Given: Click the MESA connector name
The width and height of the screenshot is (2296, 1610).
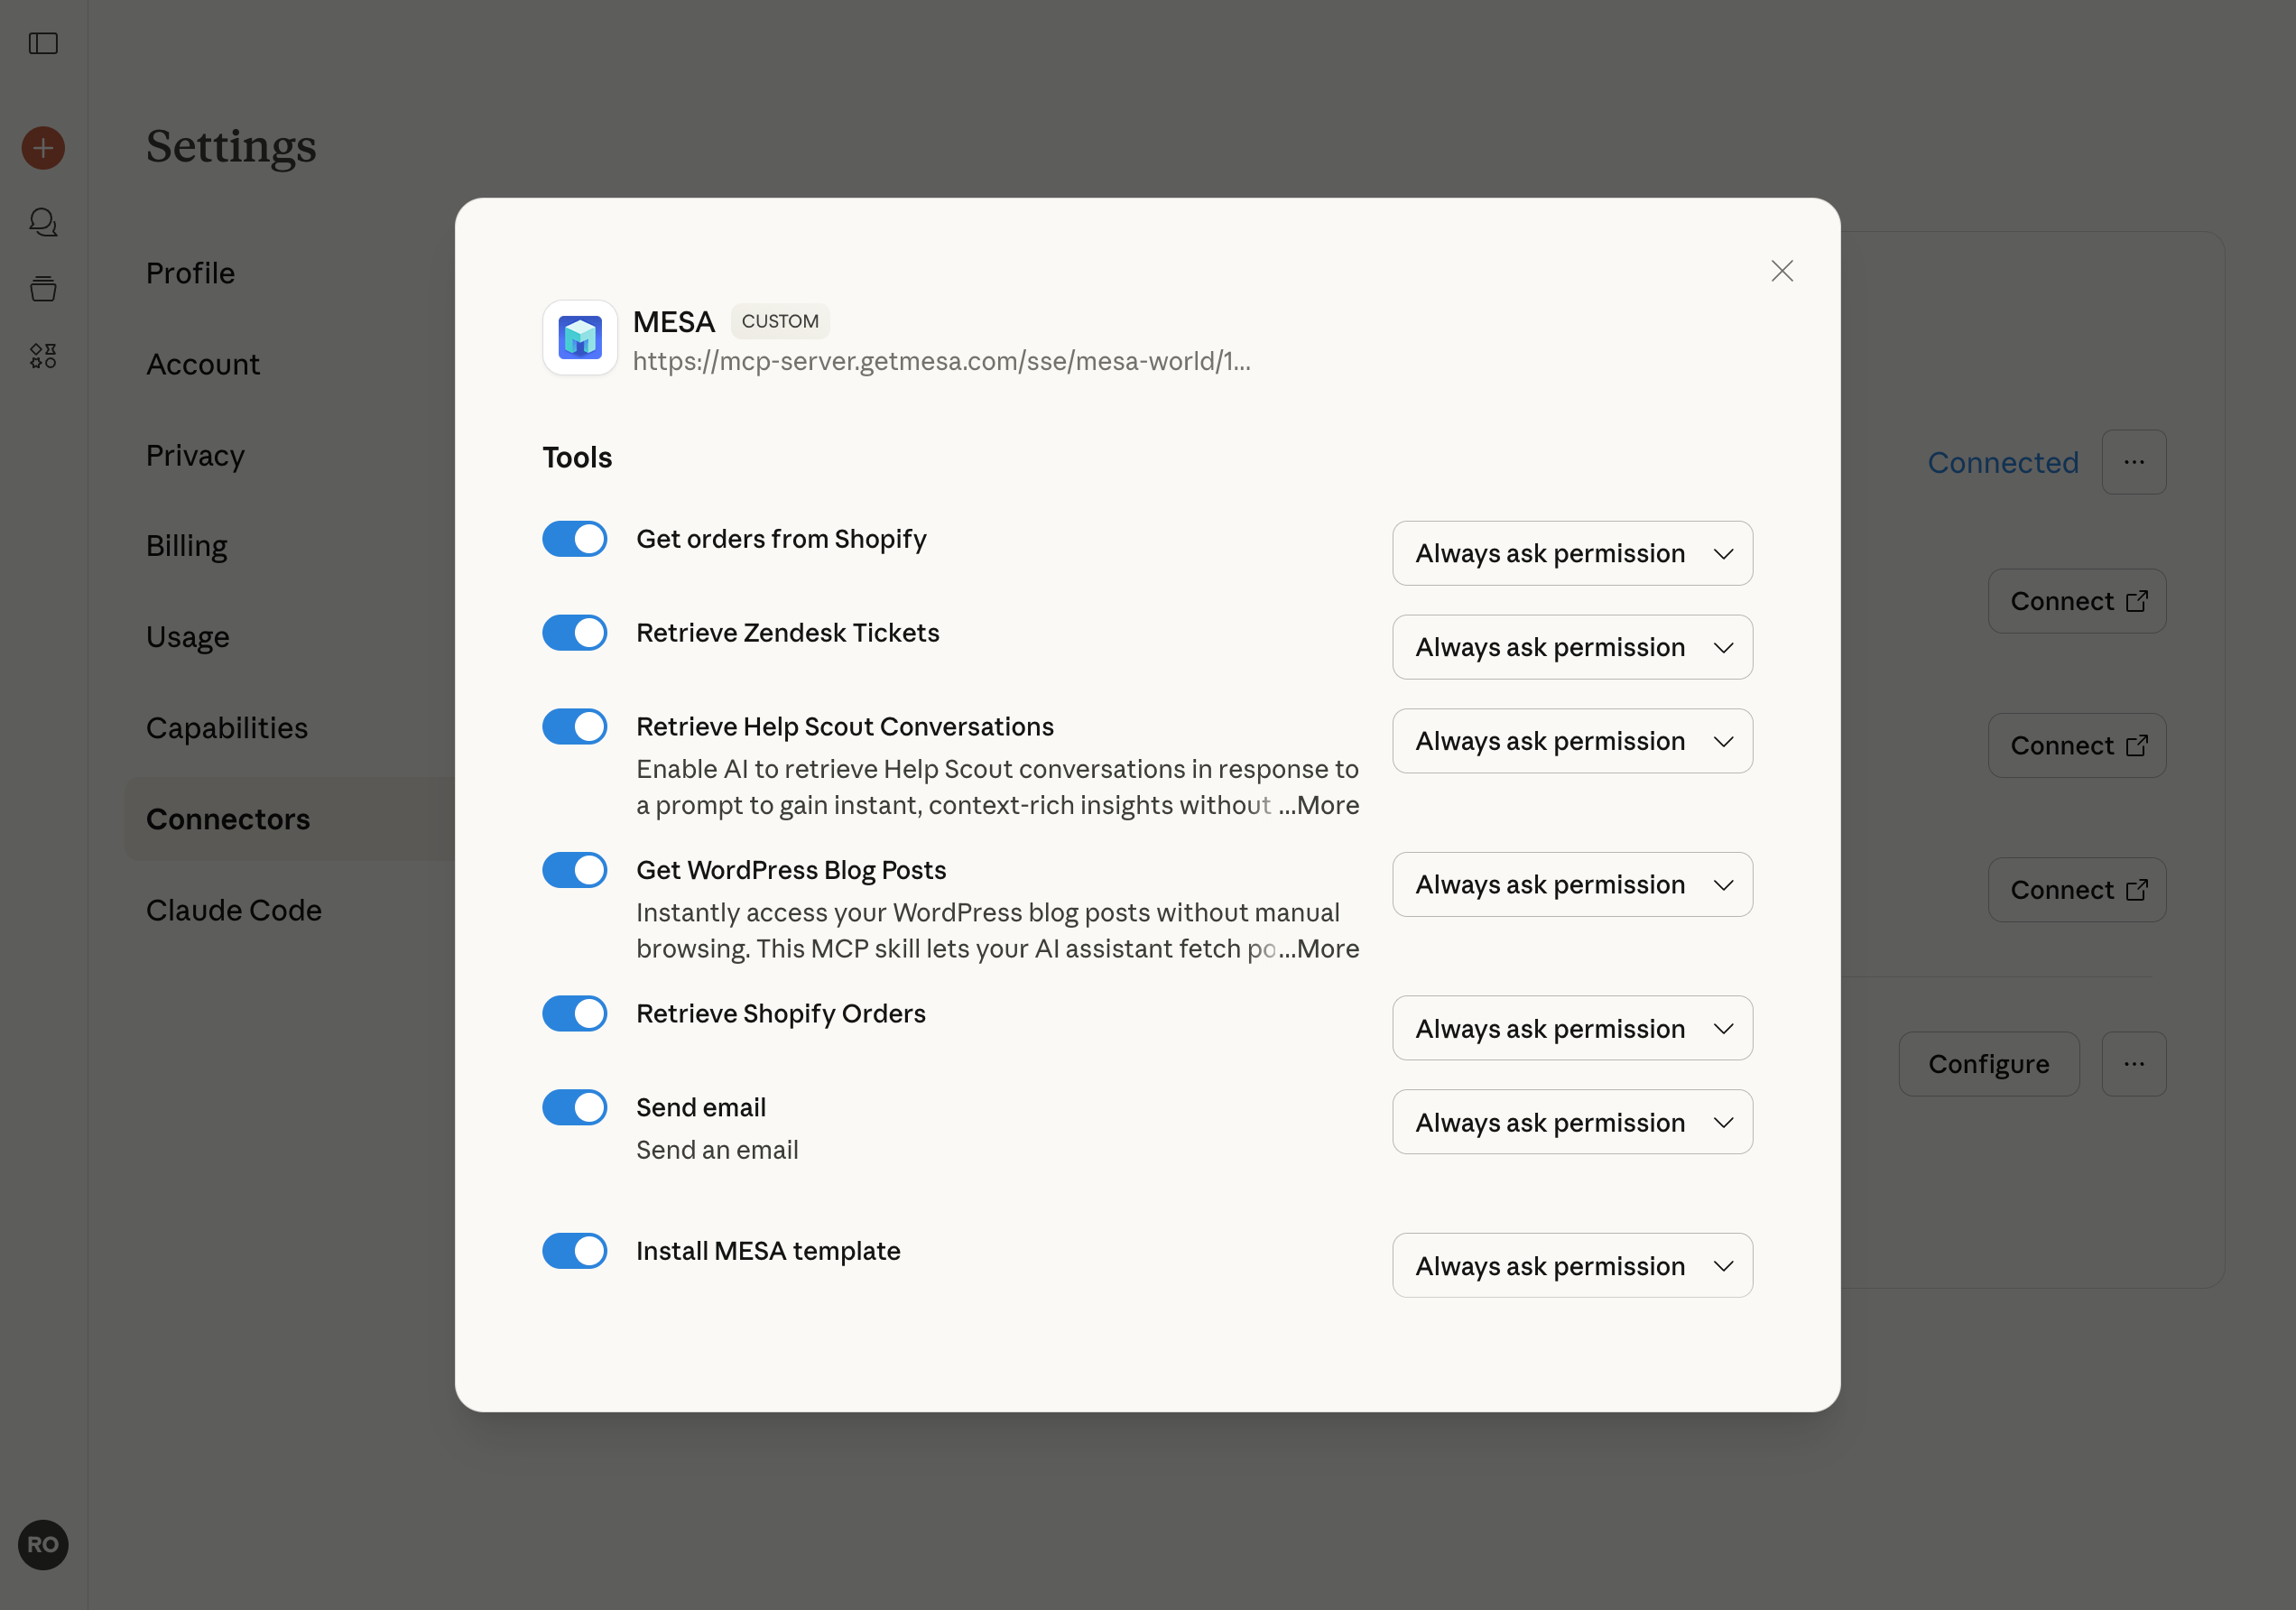Looking at the screenshot, I should (674, 322).
